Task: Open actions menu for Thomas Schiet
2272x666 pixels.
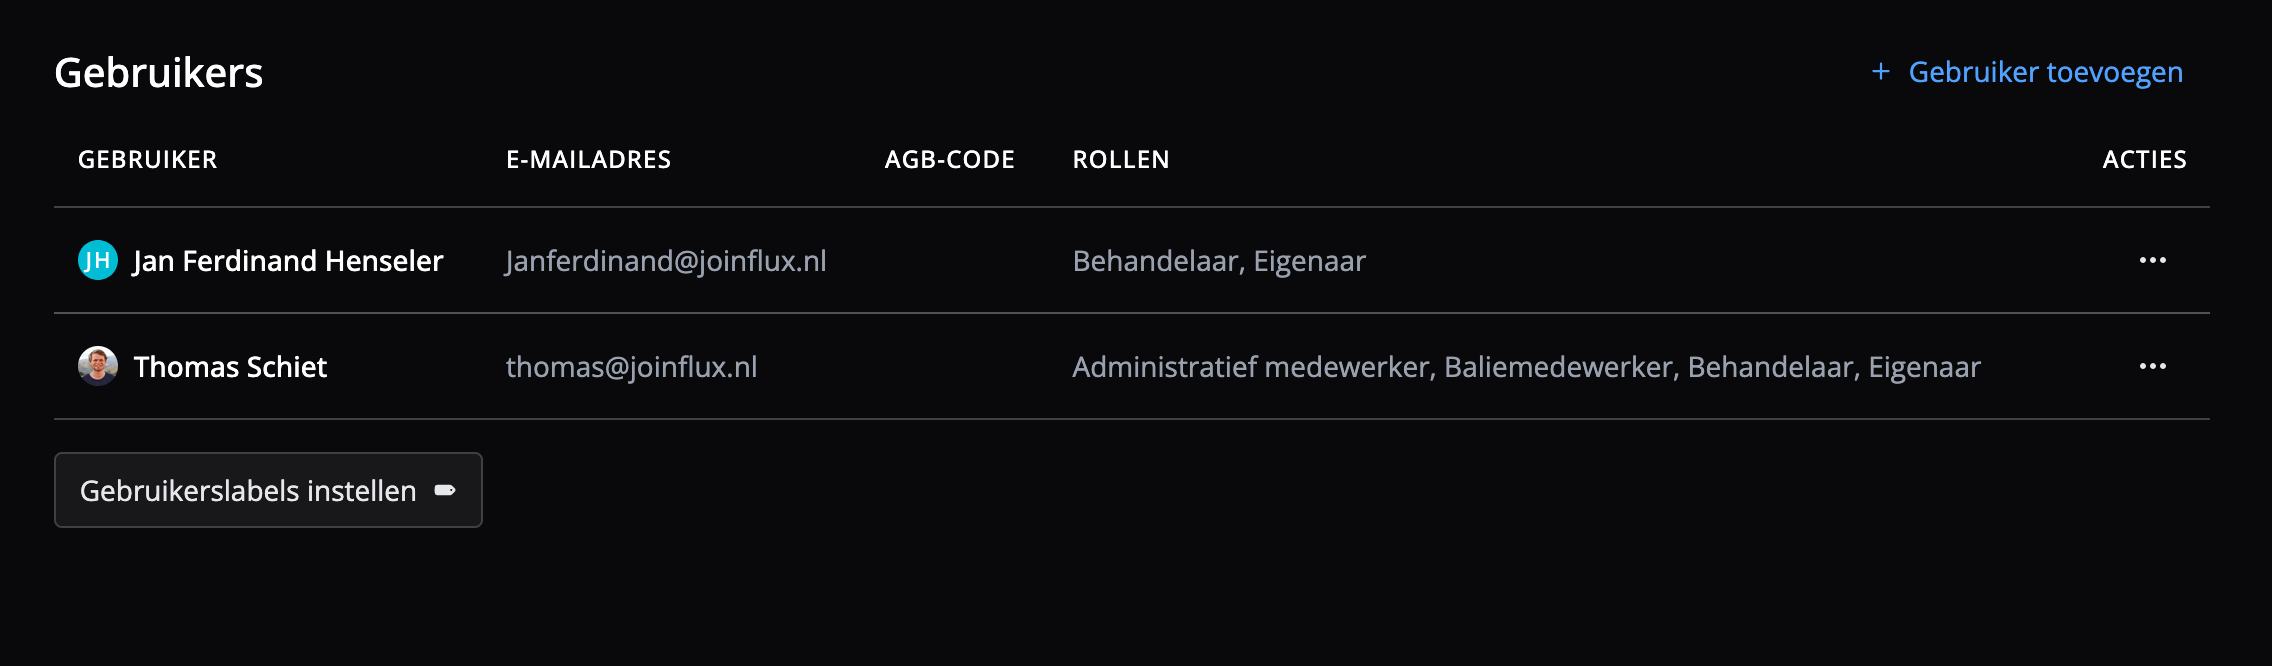Action: [2152, 366]
